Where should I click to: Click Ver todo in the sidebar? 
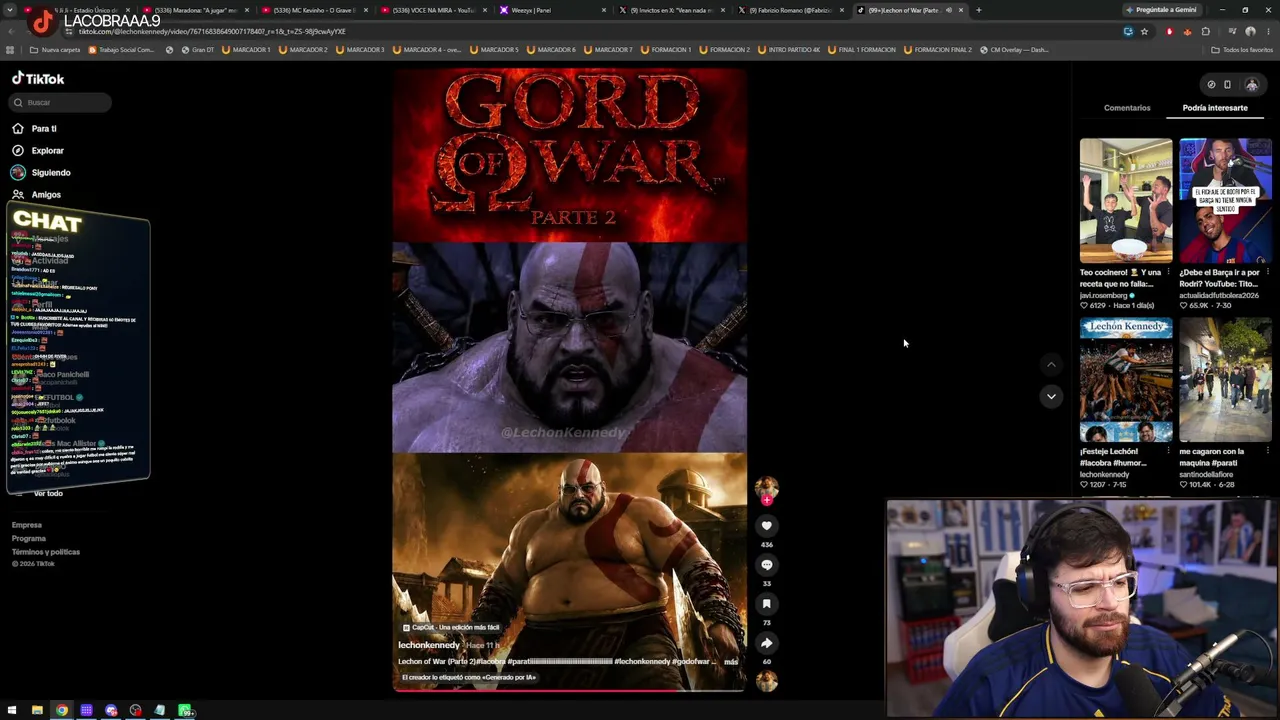(x=48, y=493)
